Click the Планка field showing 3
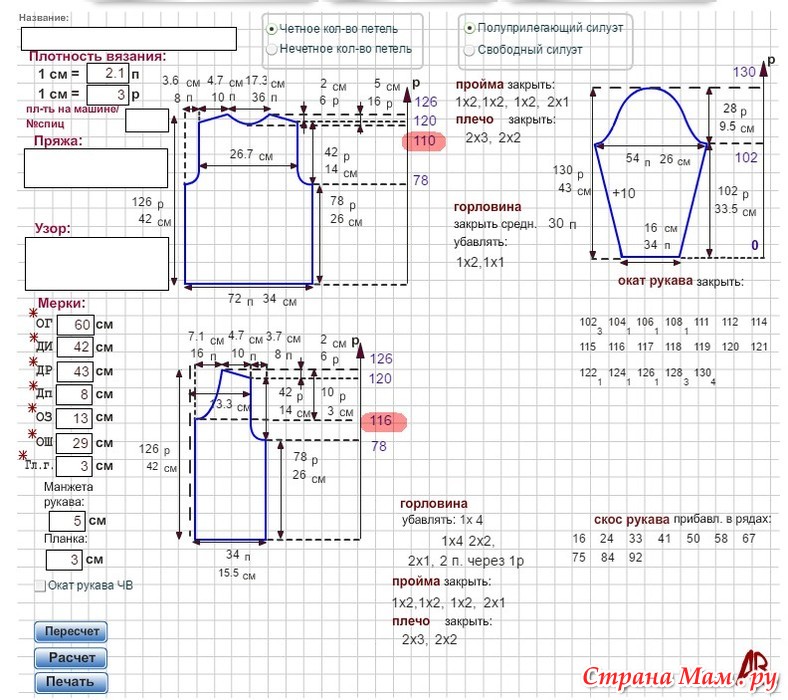The height and width of the screenshot is (700, 788). click(64, 560)
